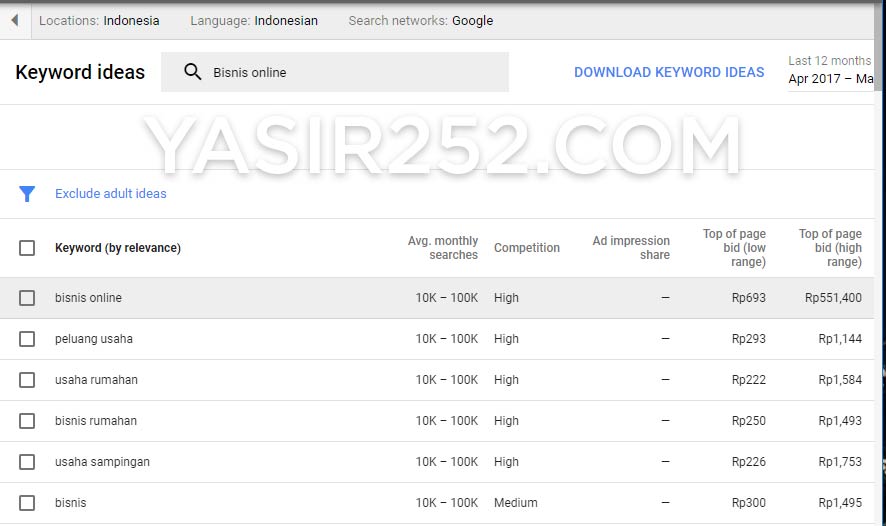Click the 'Exclude adult ideas' filter link
This screenshot has width=886, height=526.
(x=111, y=194)
